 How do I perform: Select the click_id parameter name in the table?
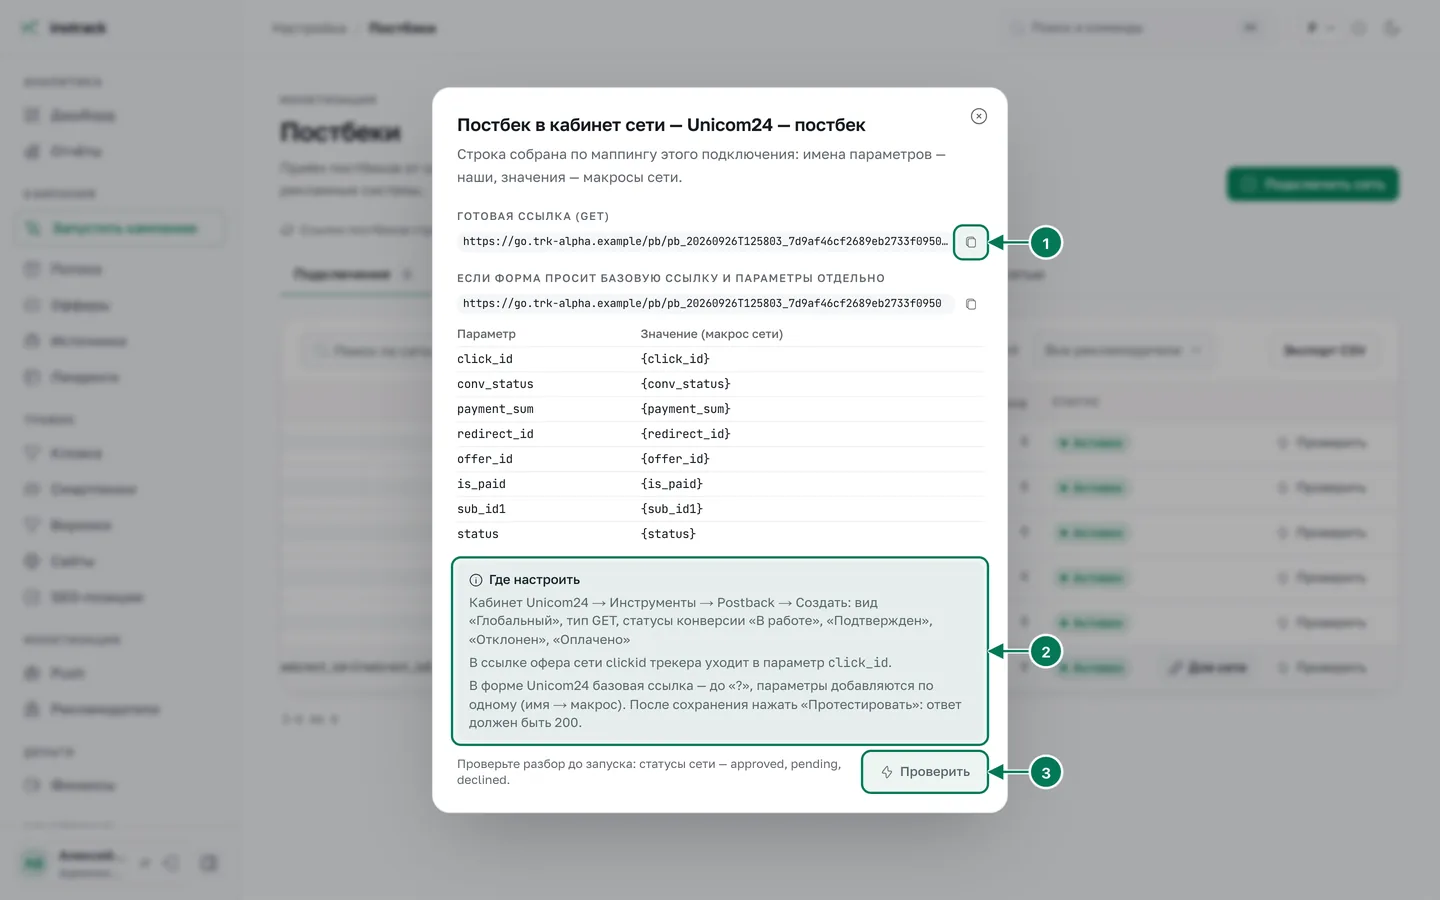(x=485, y=359)
